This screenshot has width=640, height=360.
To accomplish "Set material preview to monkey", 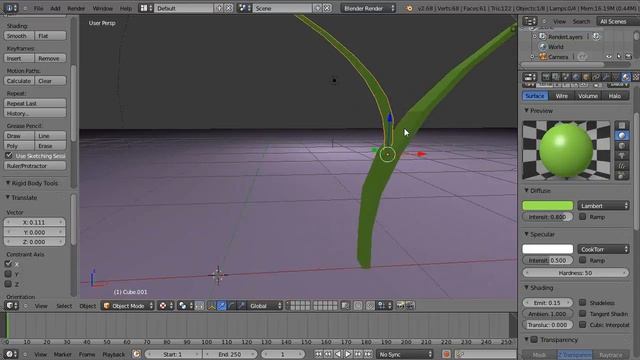I will coord(622,156).
